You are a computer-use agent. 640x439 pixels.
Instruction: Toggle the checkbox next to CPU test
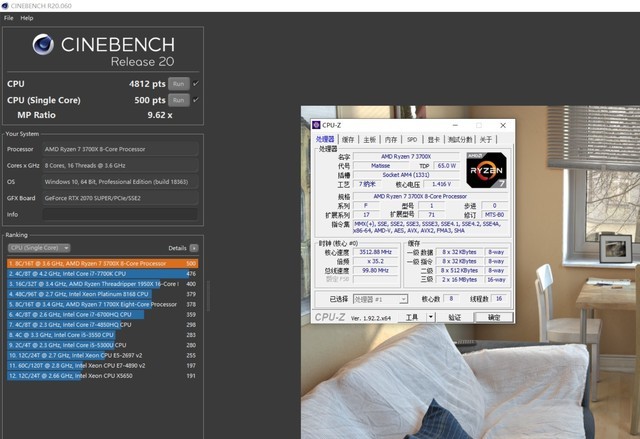click(x=196, y=83)
